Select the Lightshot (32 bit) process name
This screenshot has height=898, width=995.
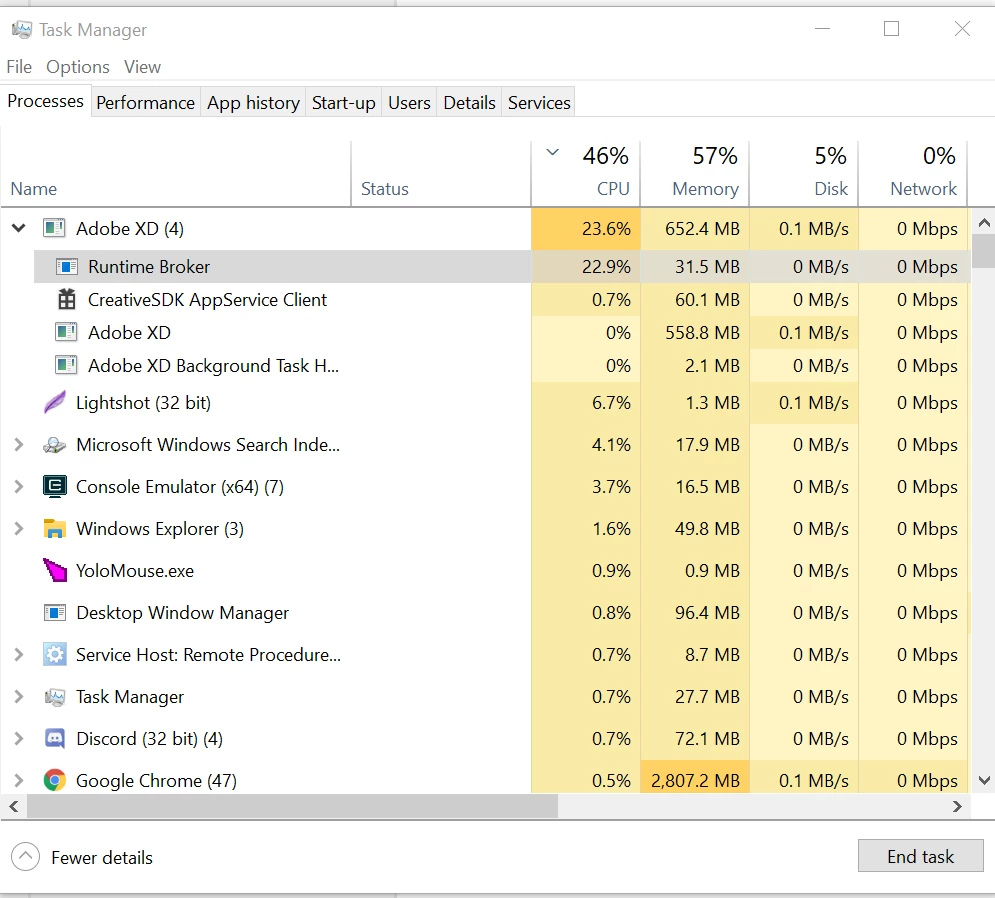click(x=143, y=402)
